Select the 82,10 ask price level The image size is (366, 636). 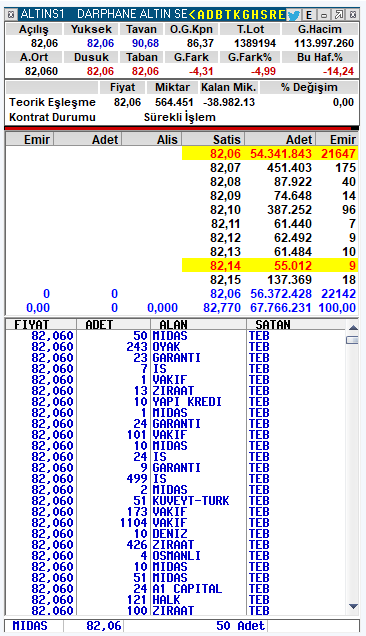[269, 210]
